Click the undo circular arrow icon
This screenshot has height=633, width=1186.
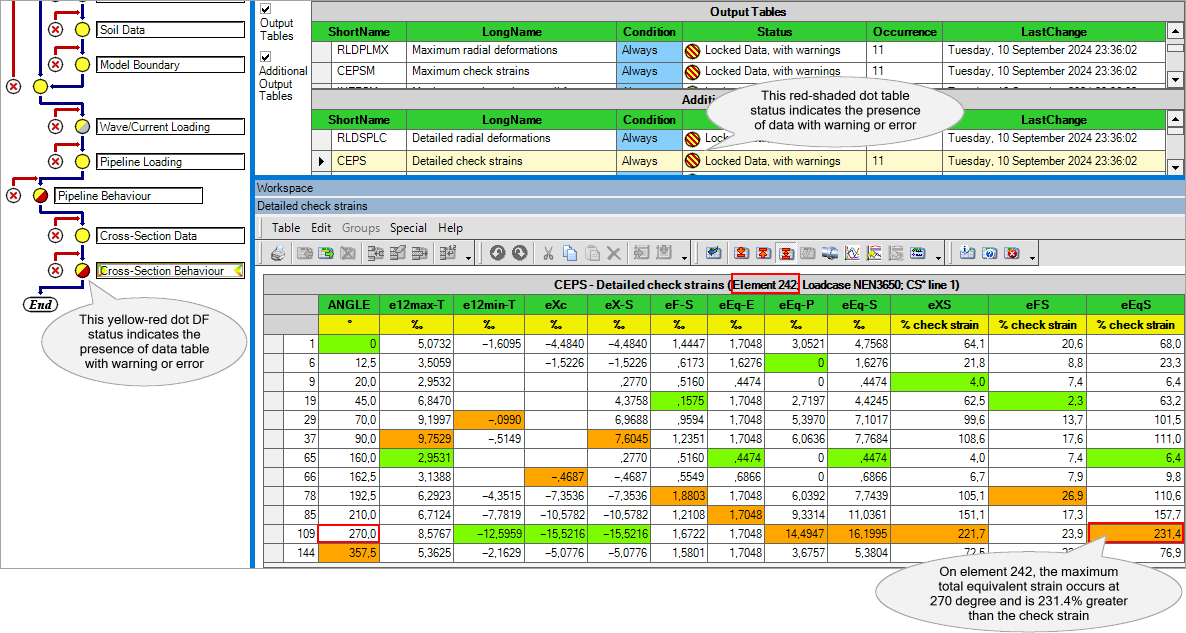[497, 253]
